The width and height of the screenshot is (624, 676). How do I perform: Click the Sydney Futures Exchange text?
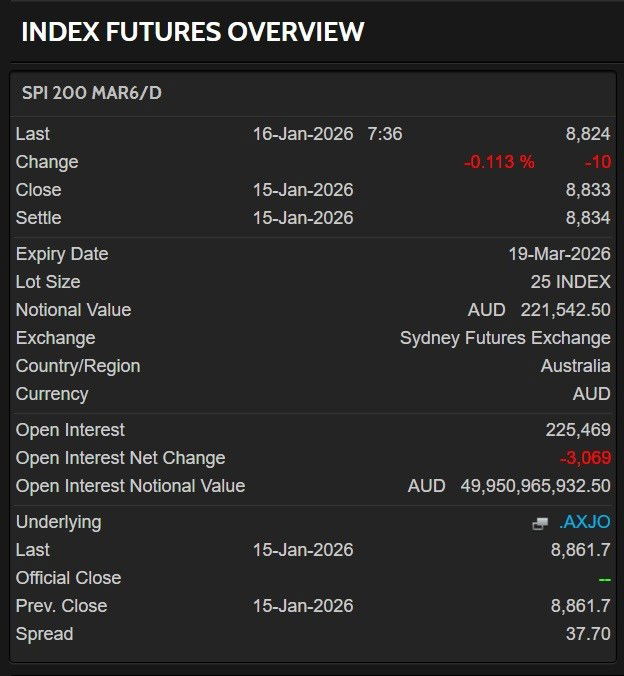pos(505,338)
